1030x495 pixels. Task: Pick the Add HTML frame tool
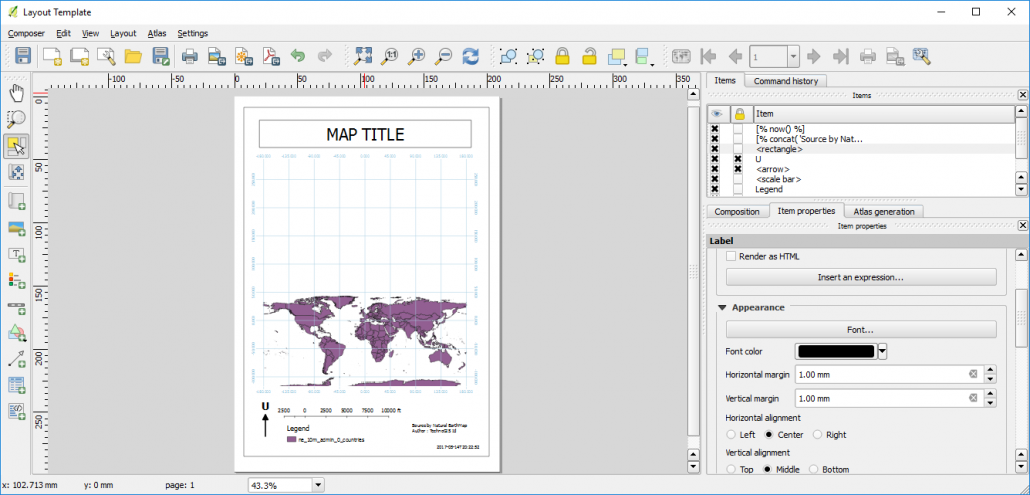(x=16, y=412)
